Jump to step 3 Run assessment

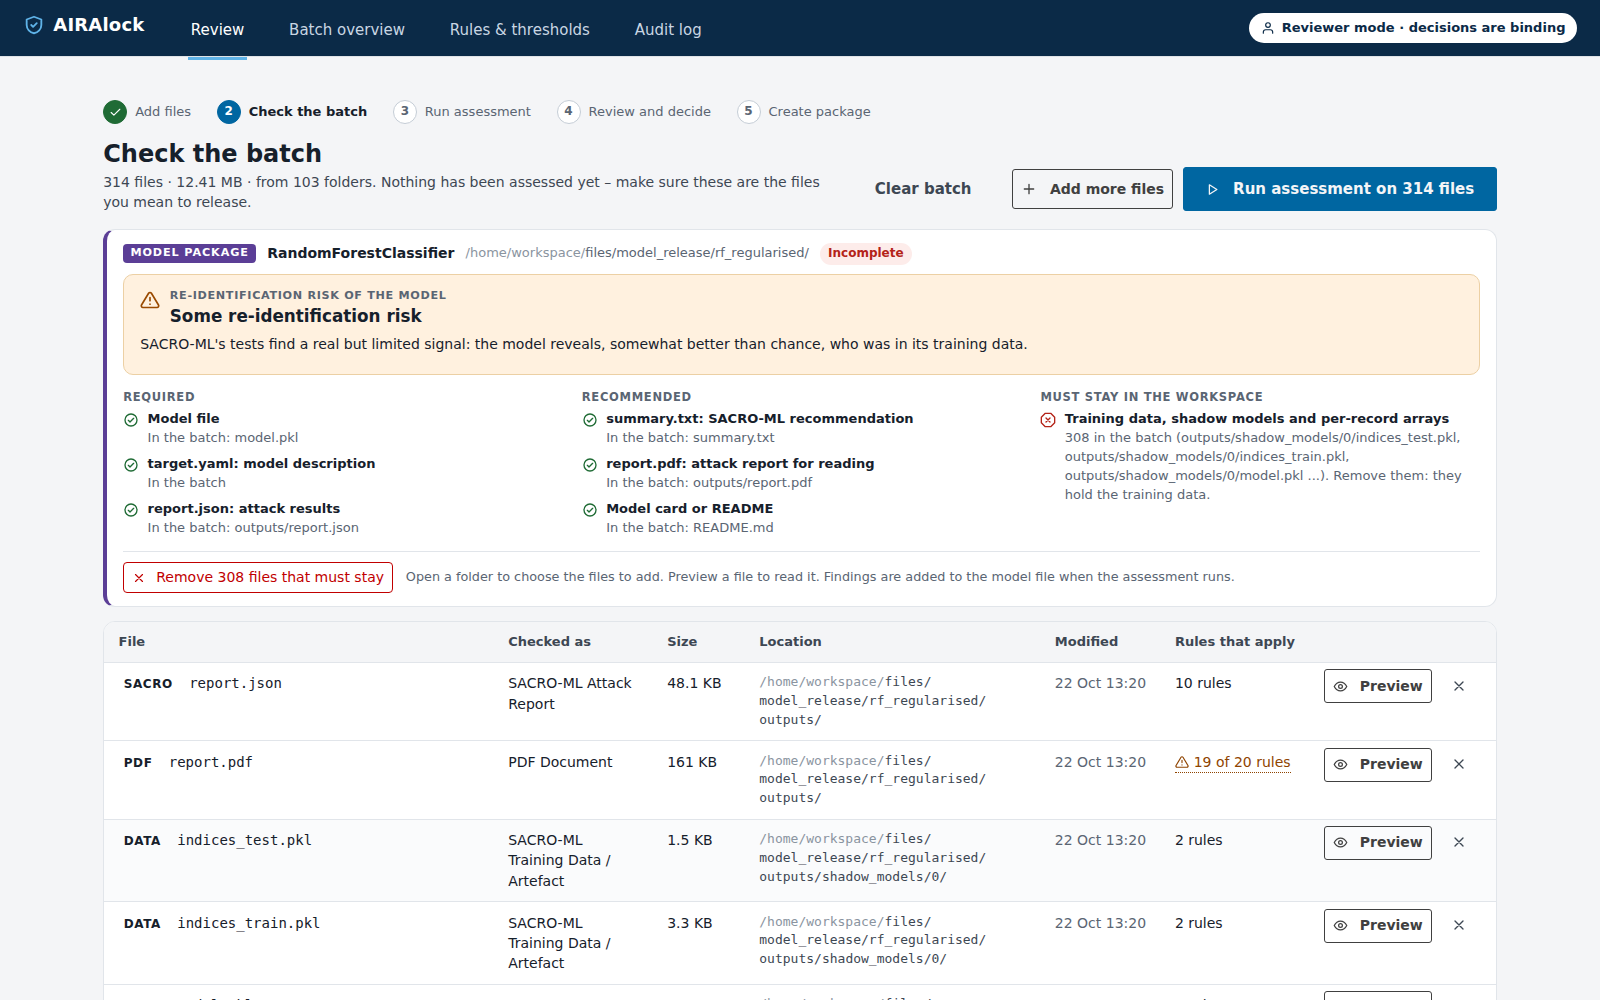[x=462, y=111]
